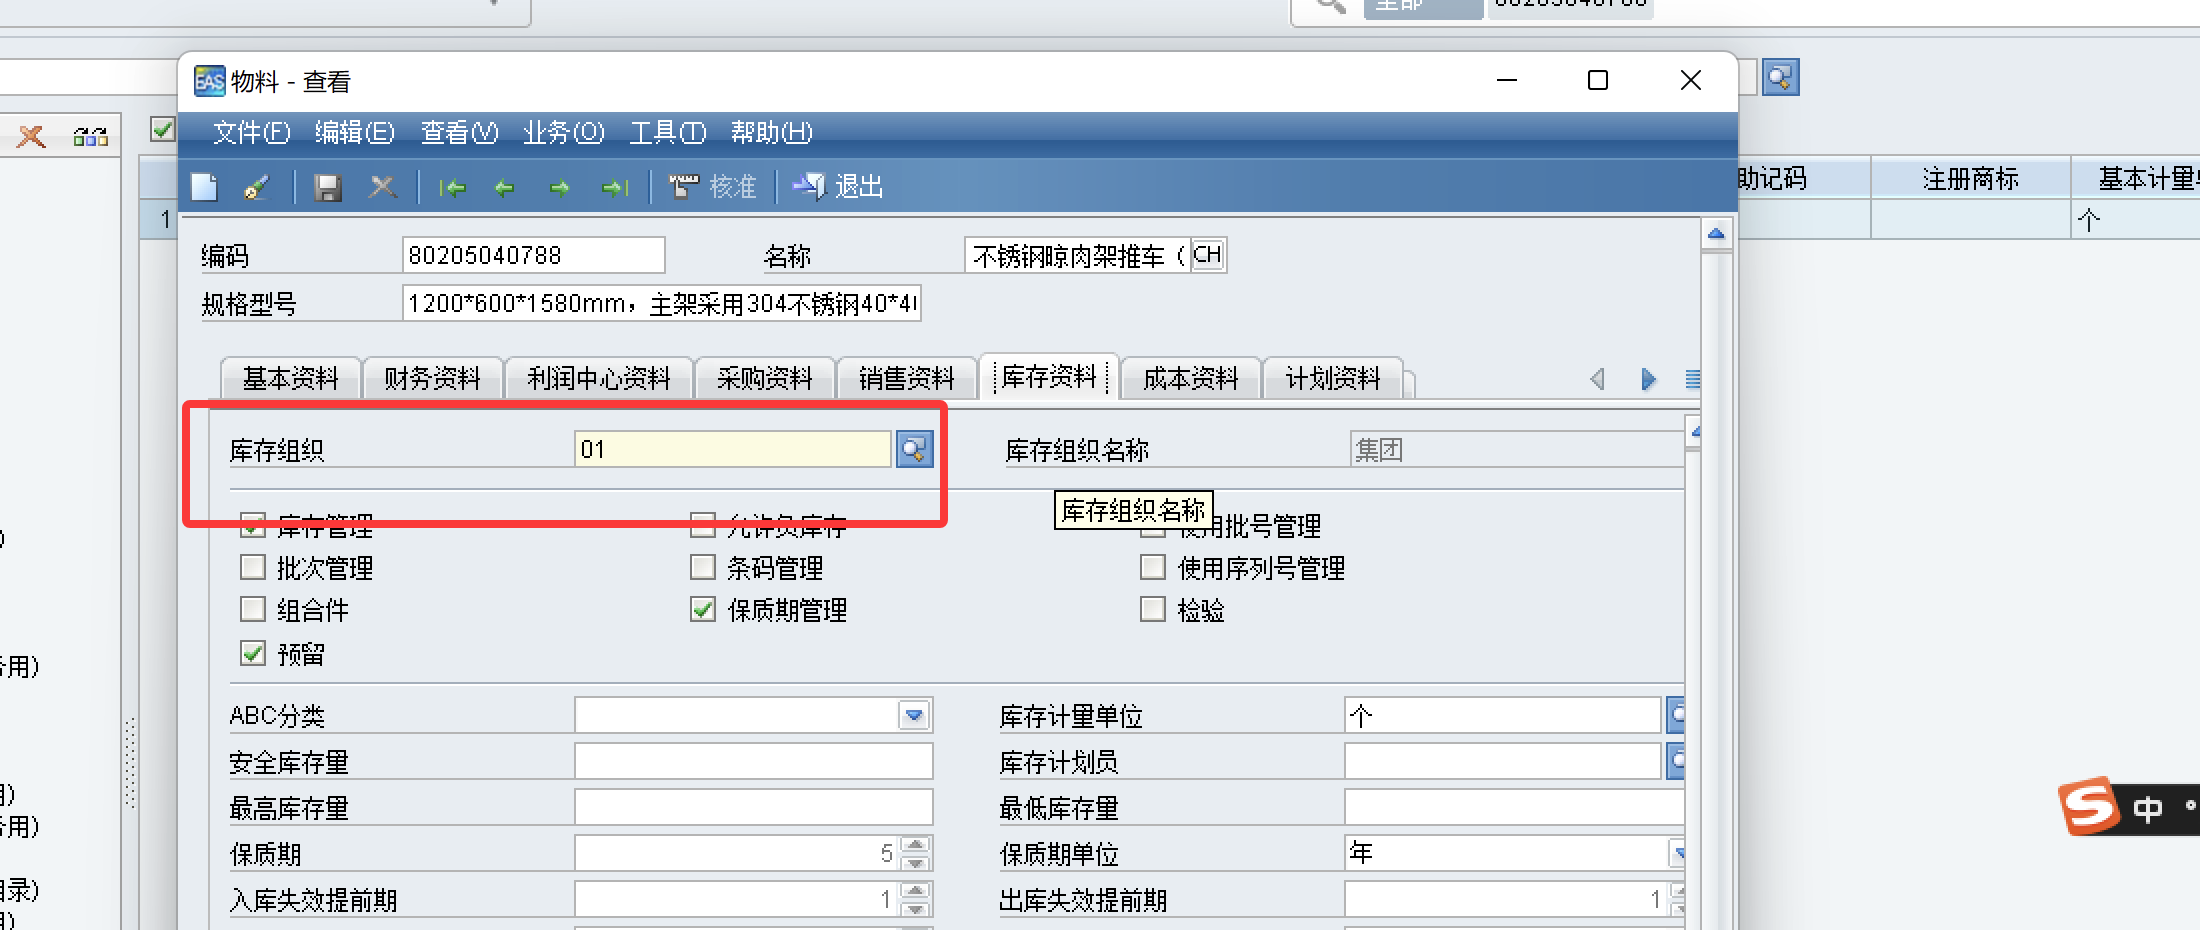2200x930 pixels.
Task: Go to the previous record arrow
Action: [505, 187]
